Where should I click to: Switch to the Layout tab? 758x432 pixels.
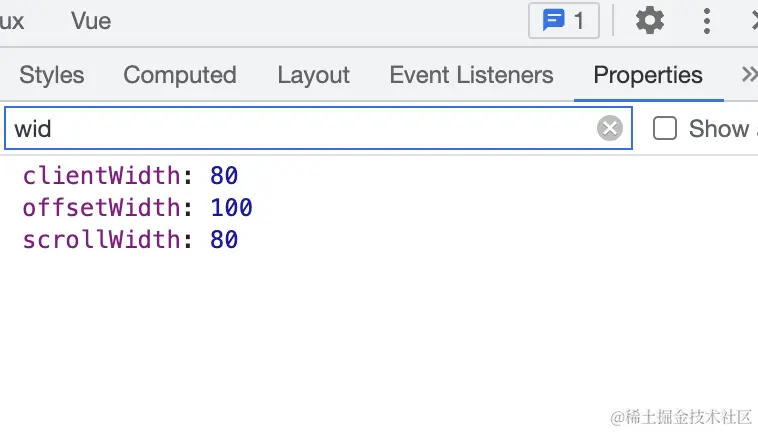coord(313,75)
